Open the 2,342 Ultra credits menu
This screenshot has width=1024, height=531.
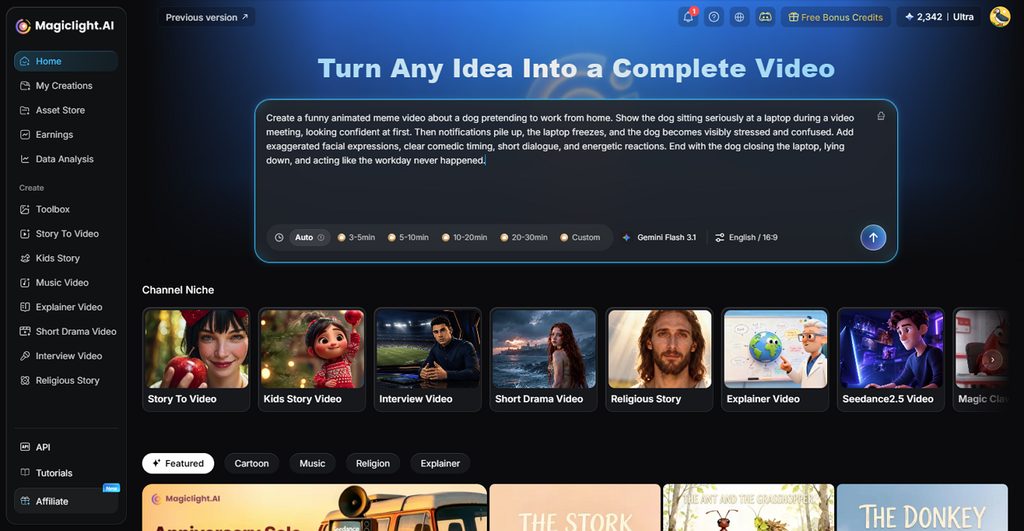point(938,17)
